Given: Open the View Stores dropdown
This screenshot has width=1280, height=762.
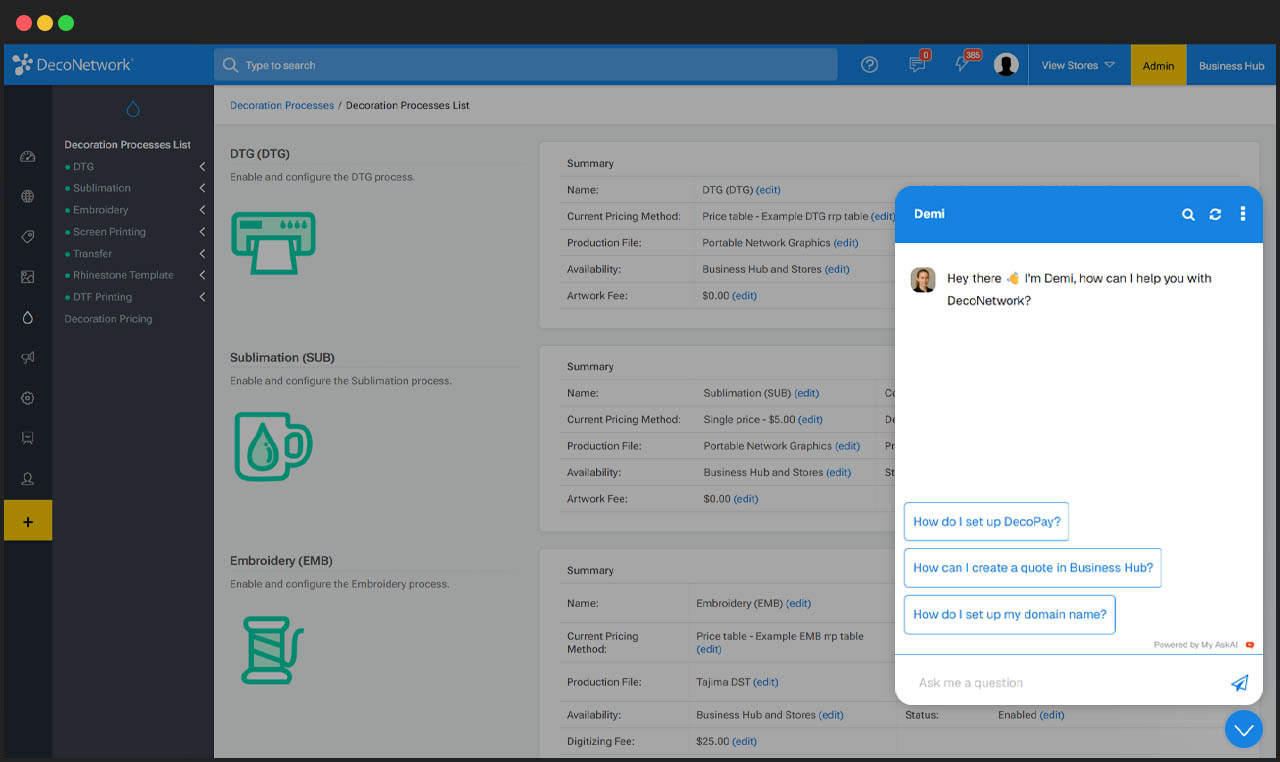Looking at the screenshot, I should pos(1077,65).
